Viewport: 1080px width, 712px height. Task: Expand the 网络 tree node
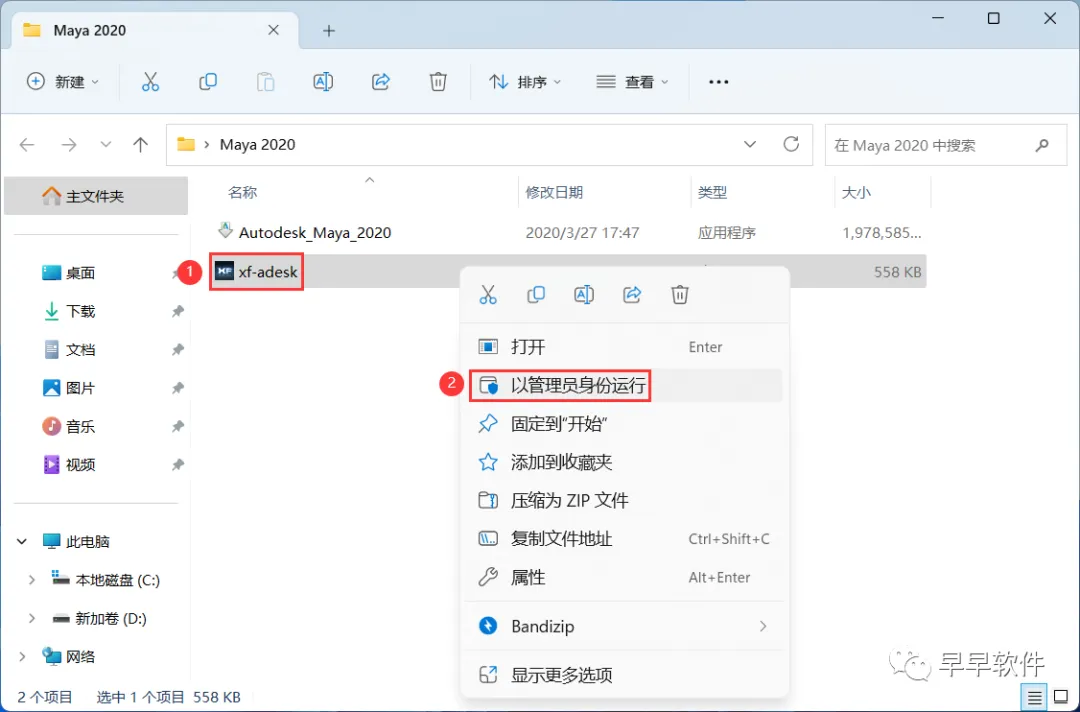pos(22,657)
